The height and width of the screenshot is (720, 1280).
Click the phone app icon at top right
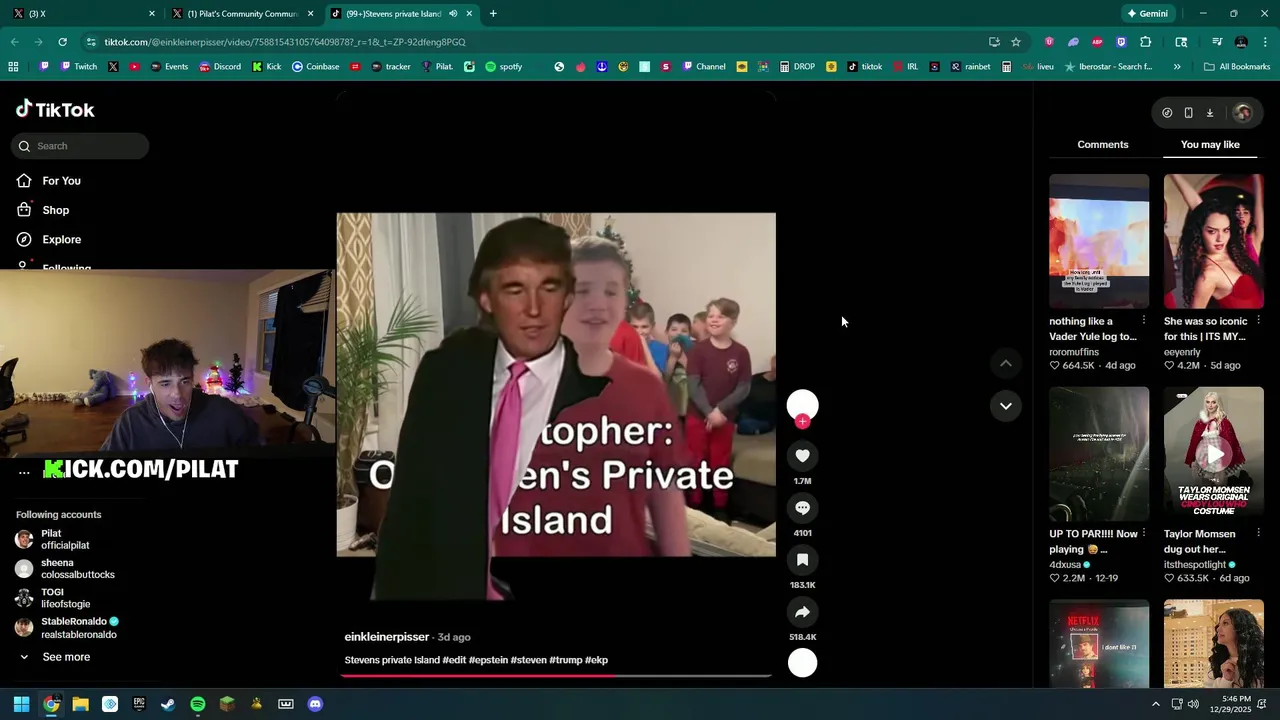click(1188, 113)
